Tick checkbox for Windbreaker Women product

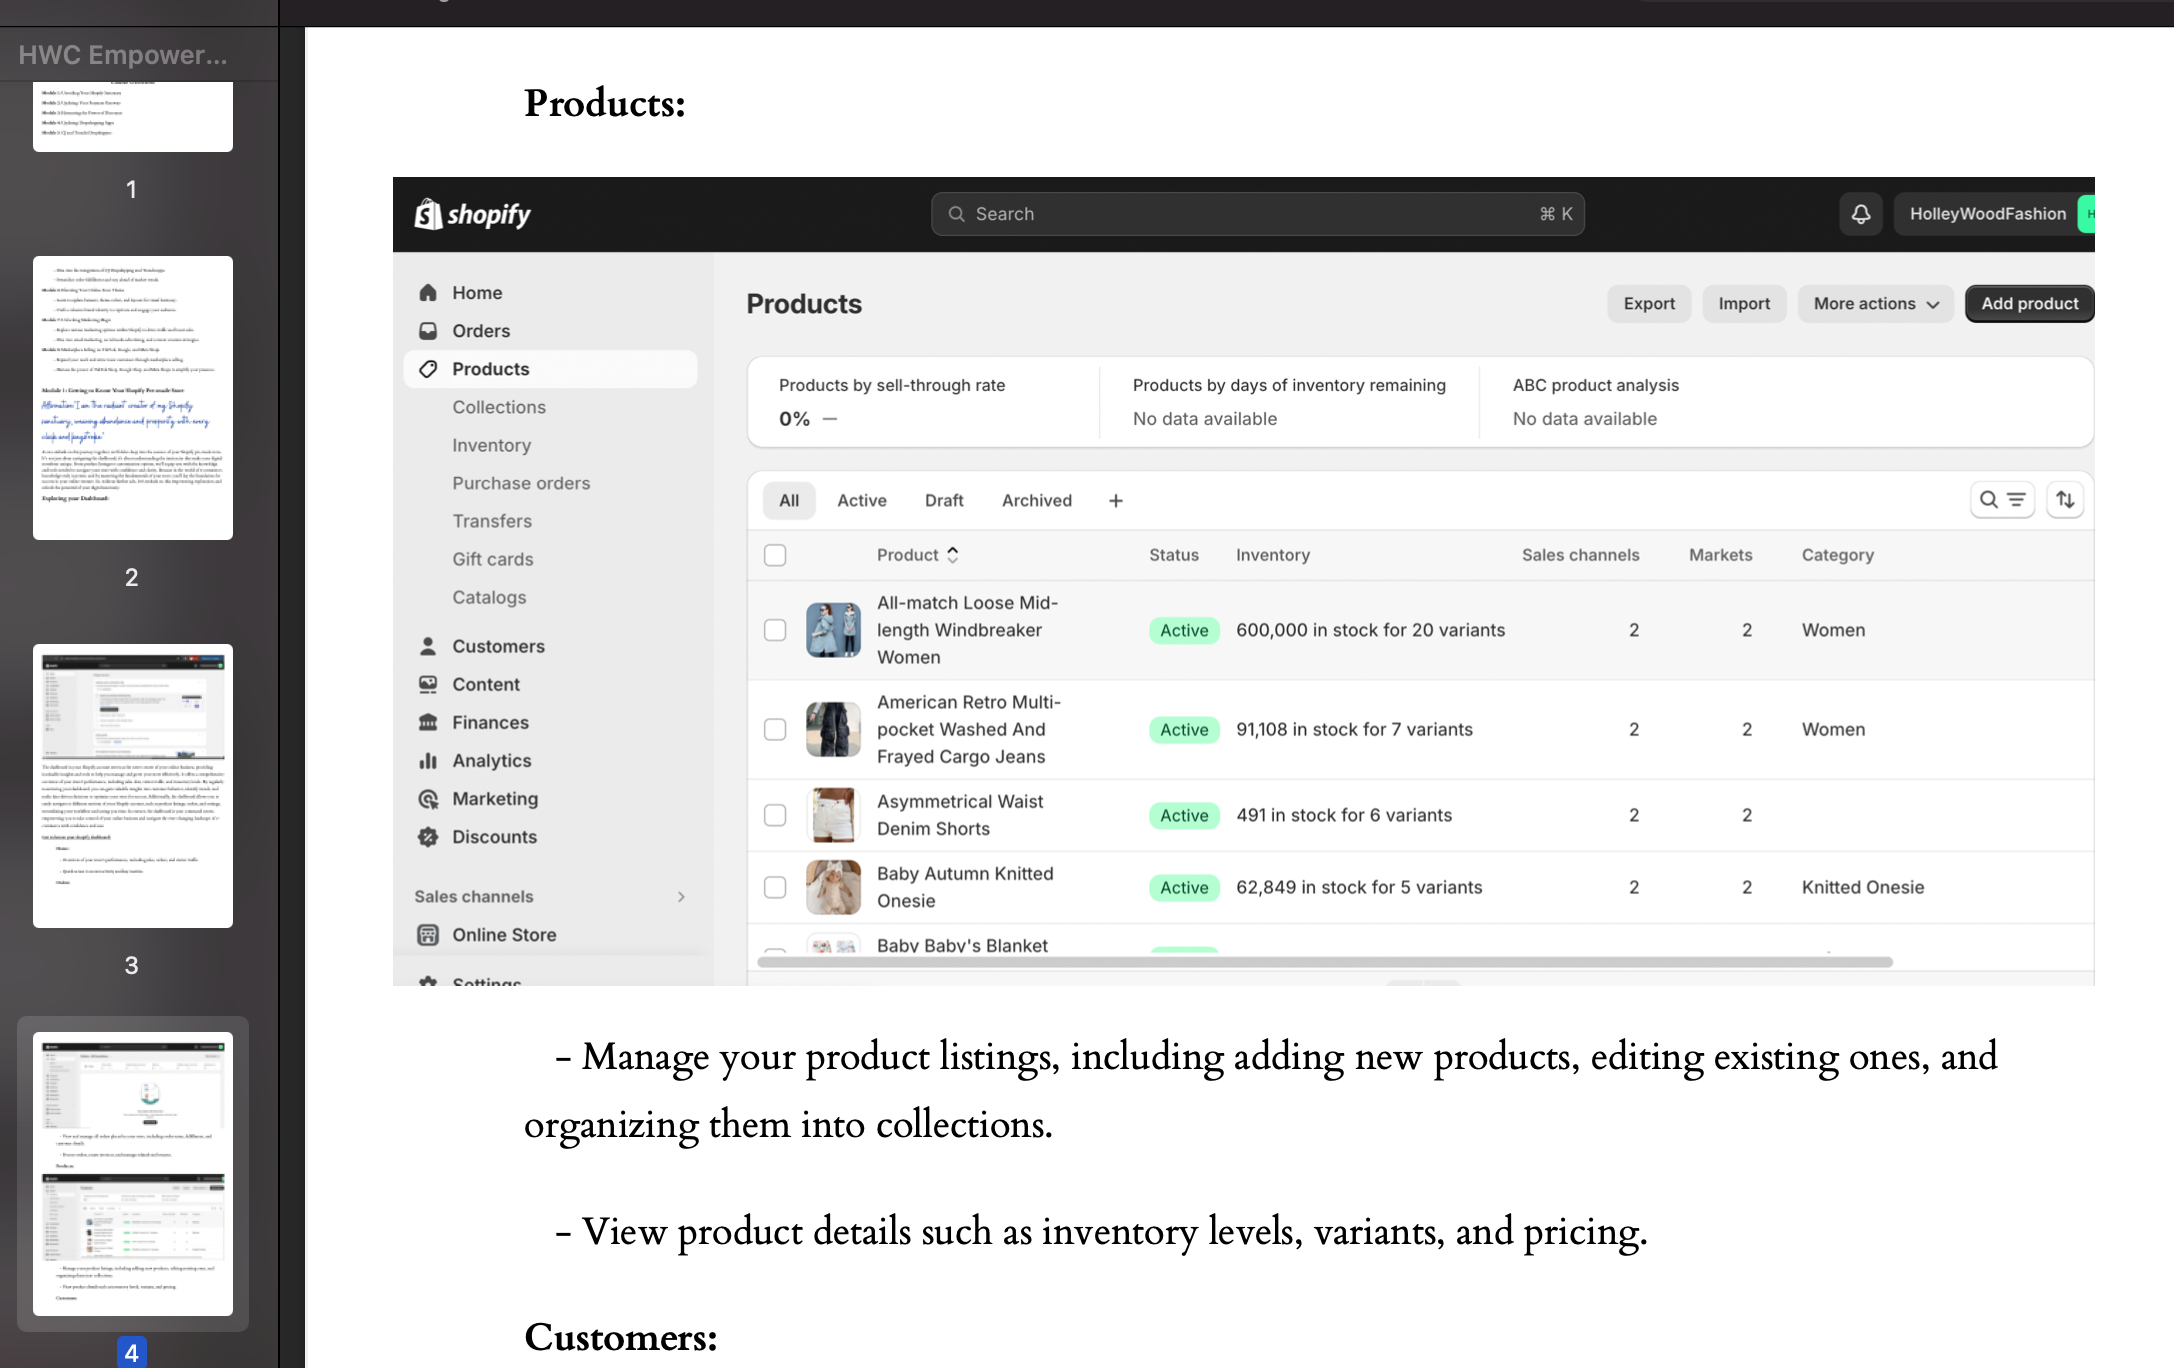775,630
